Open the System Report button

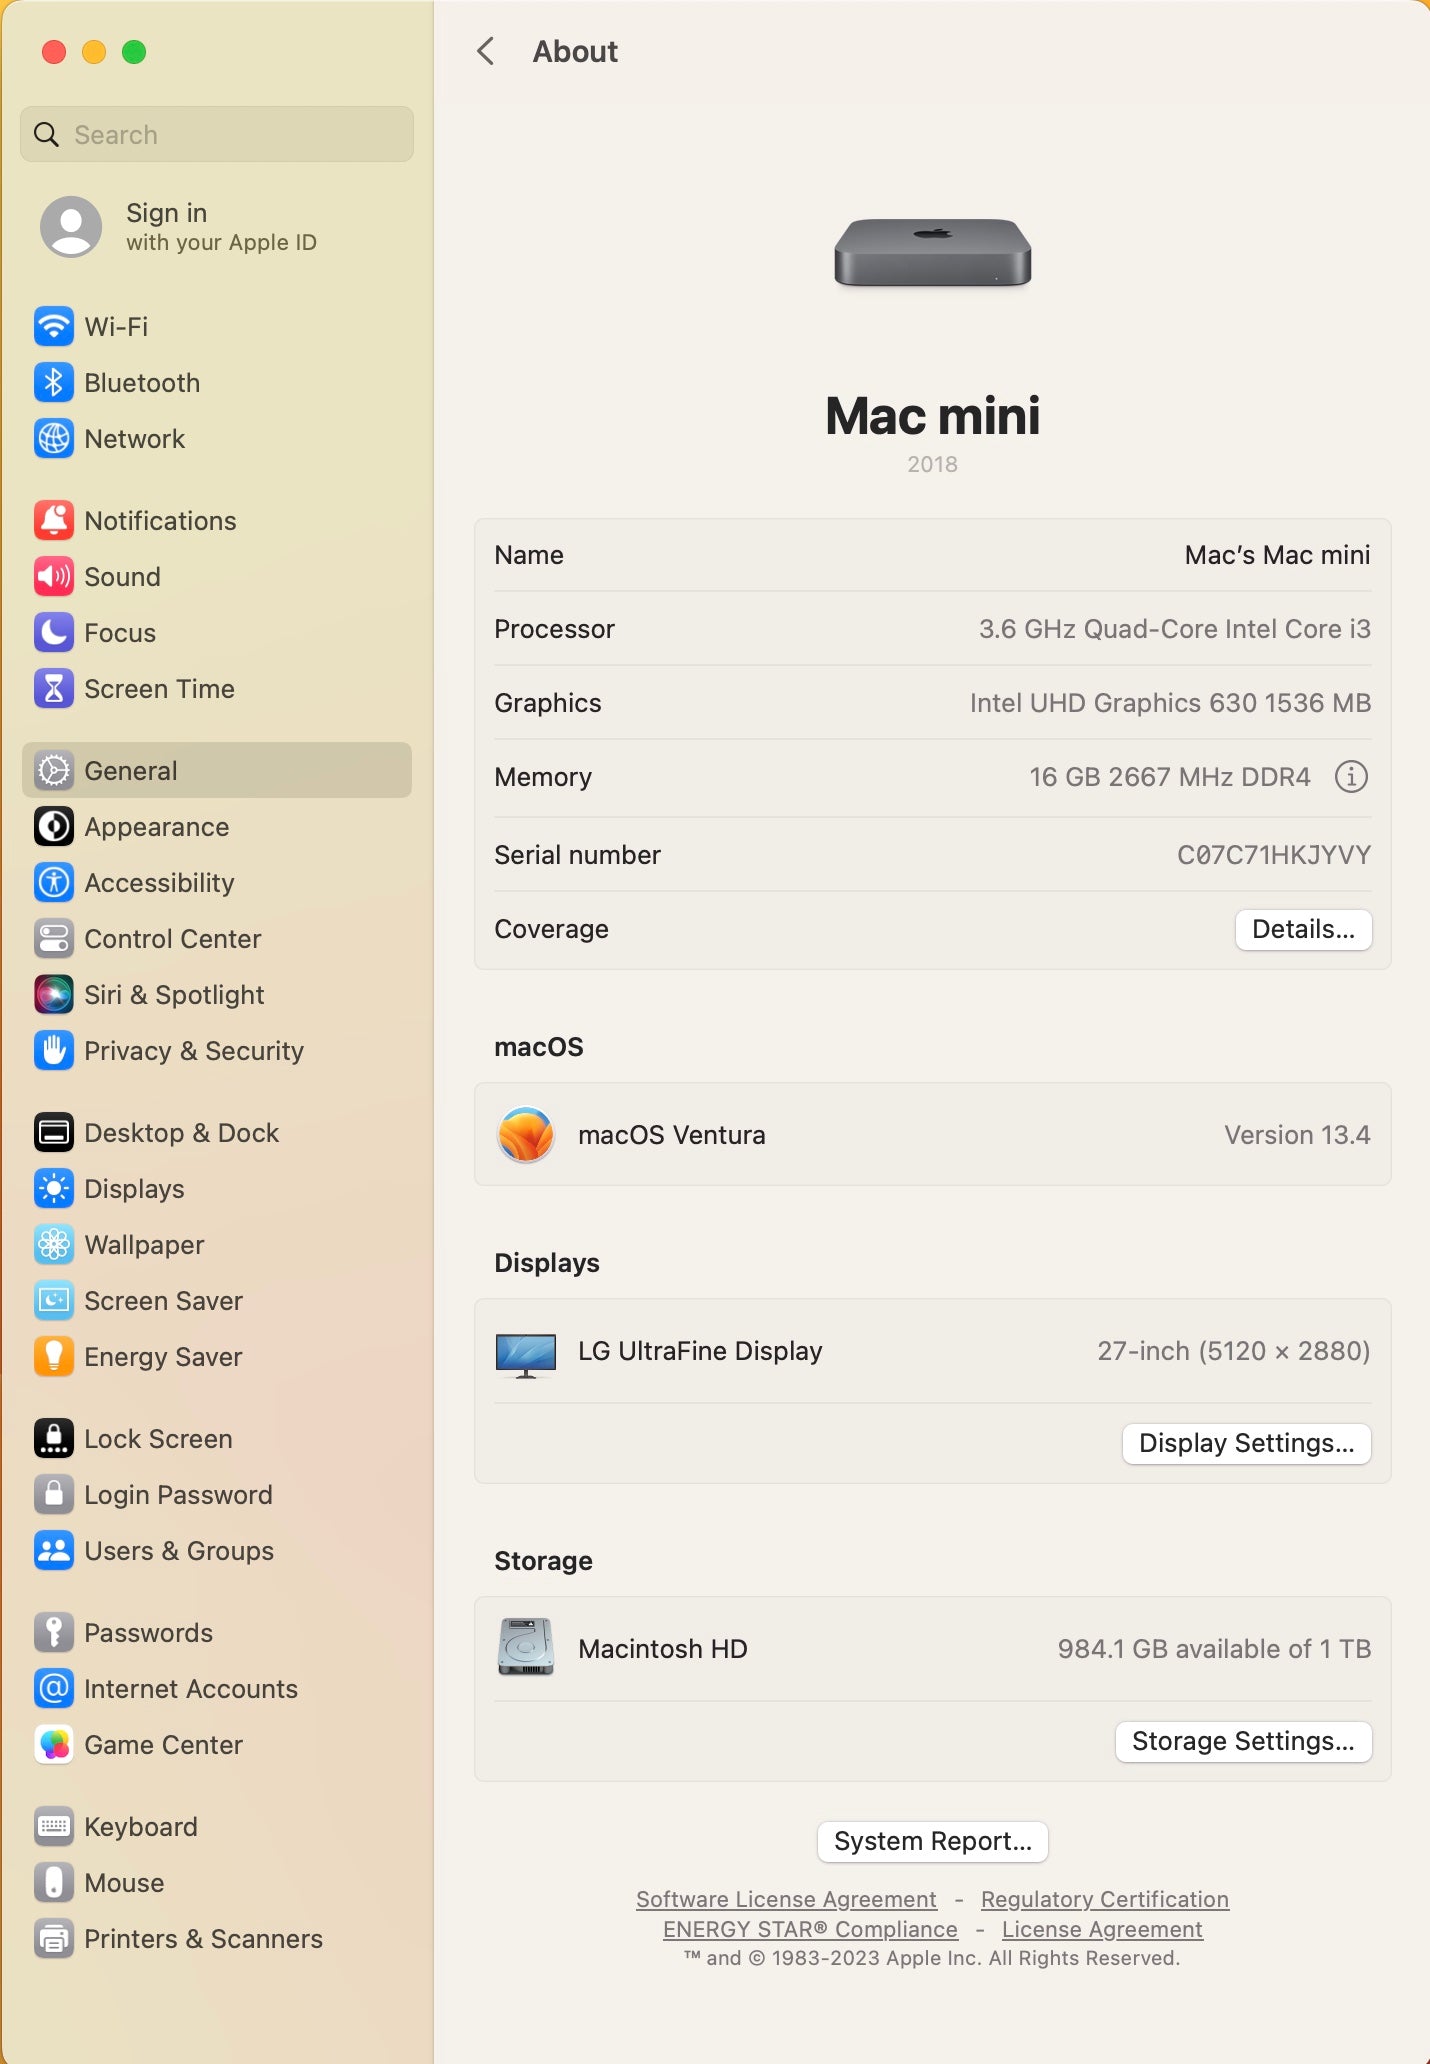(932, 1841)
